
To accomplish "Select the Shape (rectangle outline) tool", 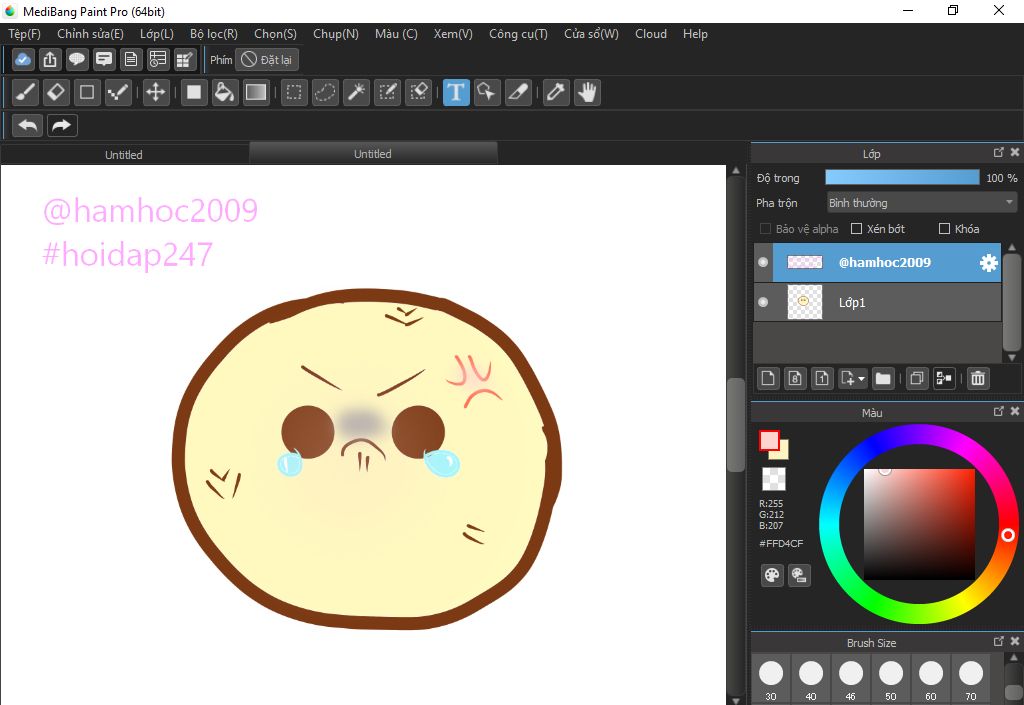I will 87,92.
